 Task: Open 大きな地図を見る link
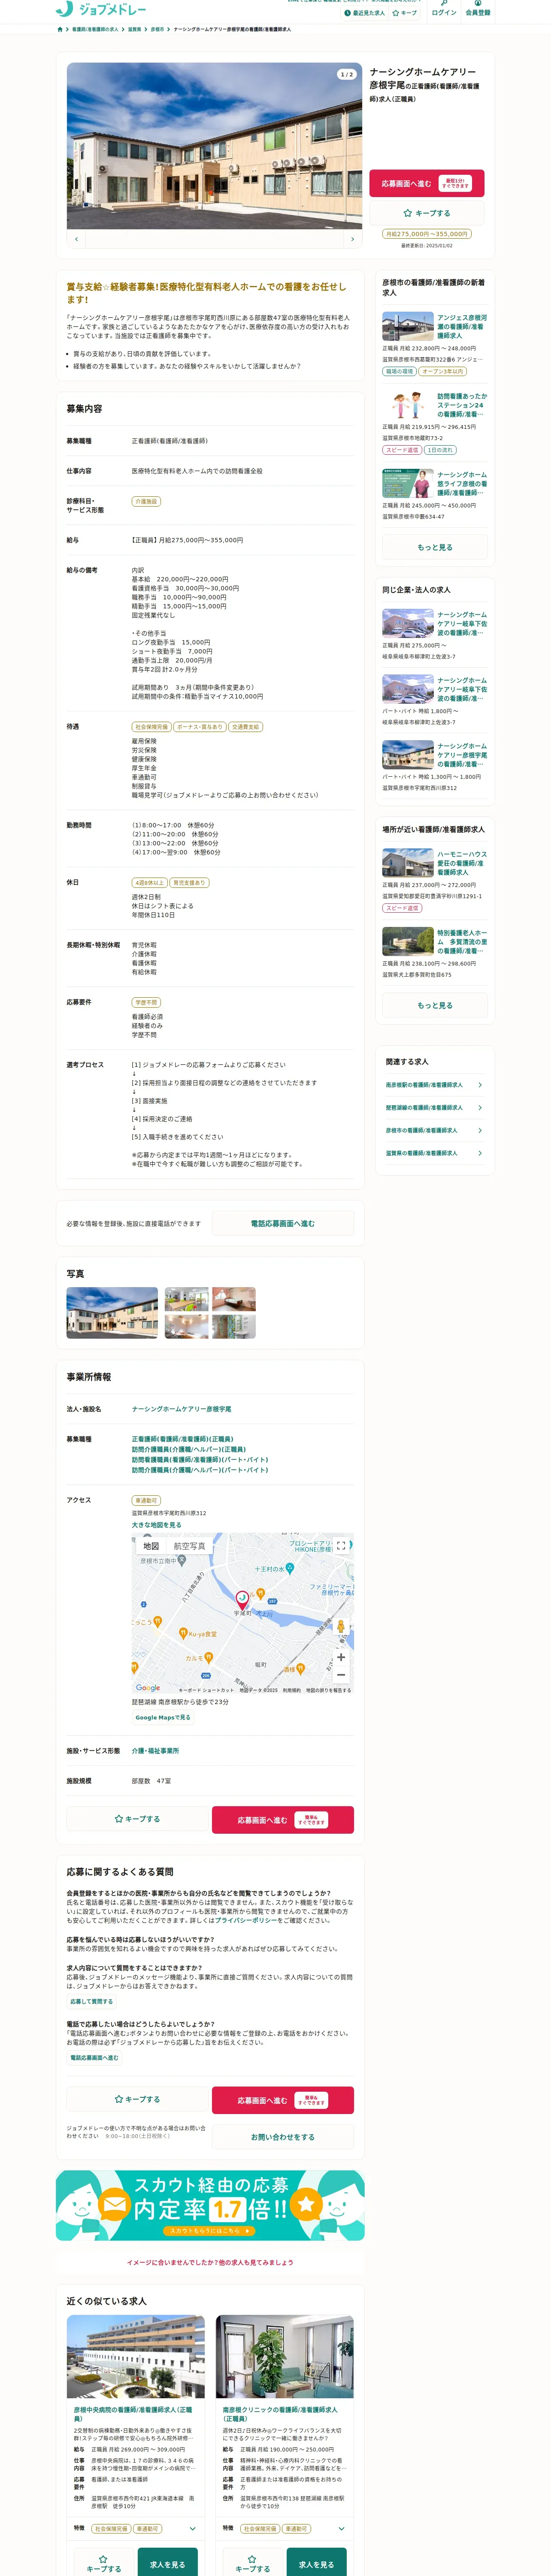(157, 1525)
